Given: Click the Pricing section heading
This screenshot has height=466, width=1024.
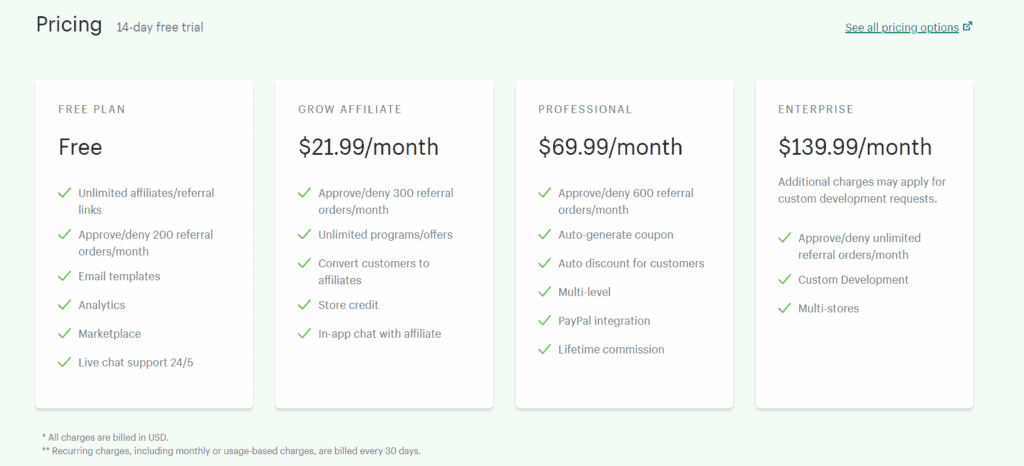Looking at the screenshot, I should (x=69, y=25).
